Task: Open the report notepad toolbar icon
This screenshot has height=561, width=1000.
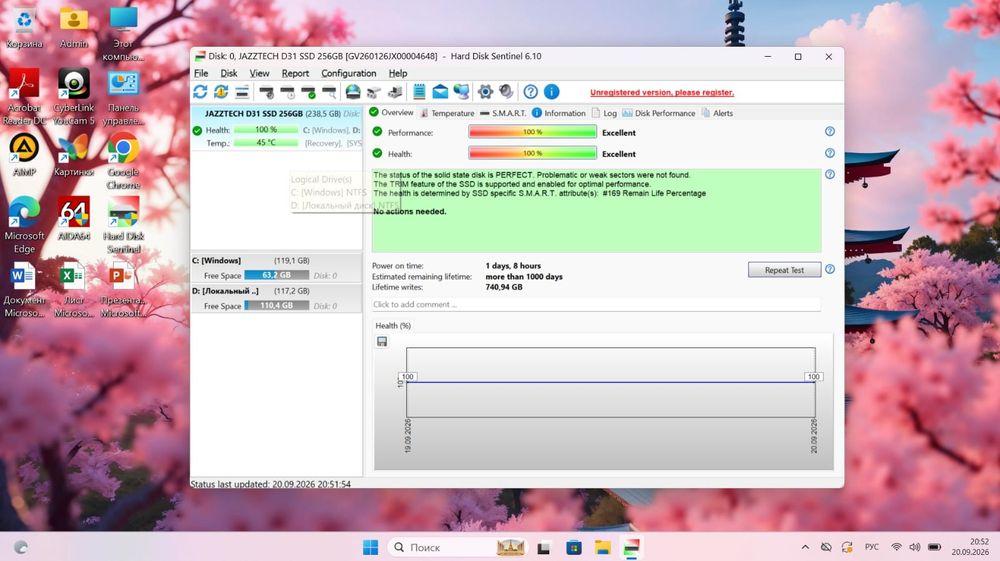Action: pos(419,92)
